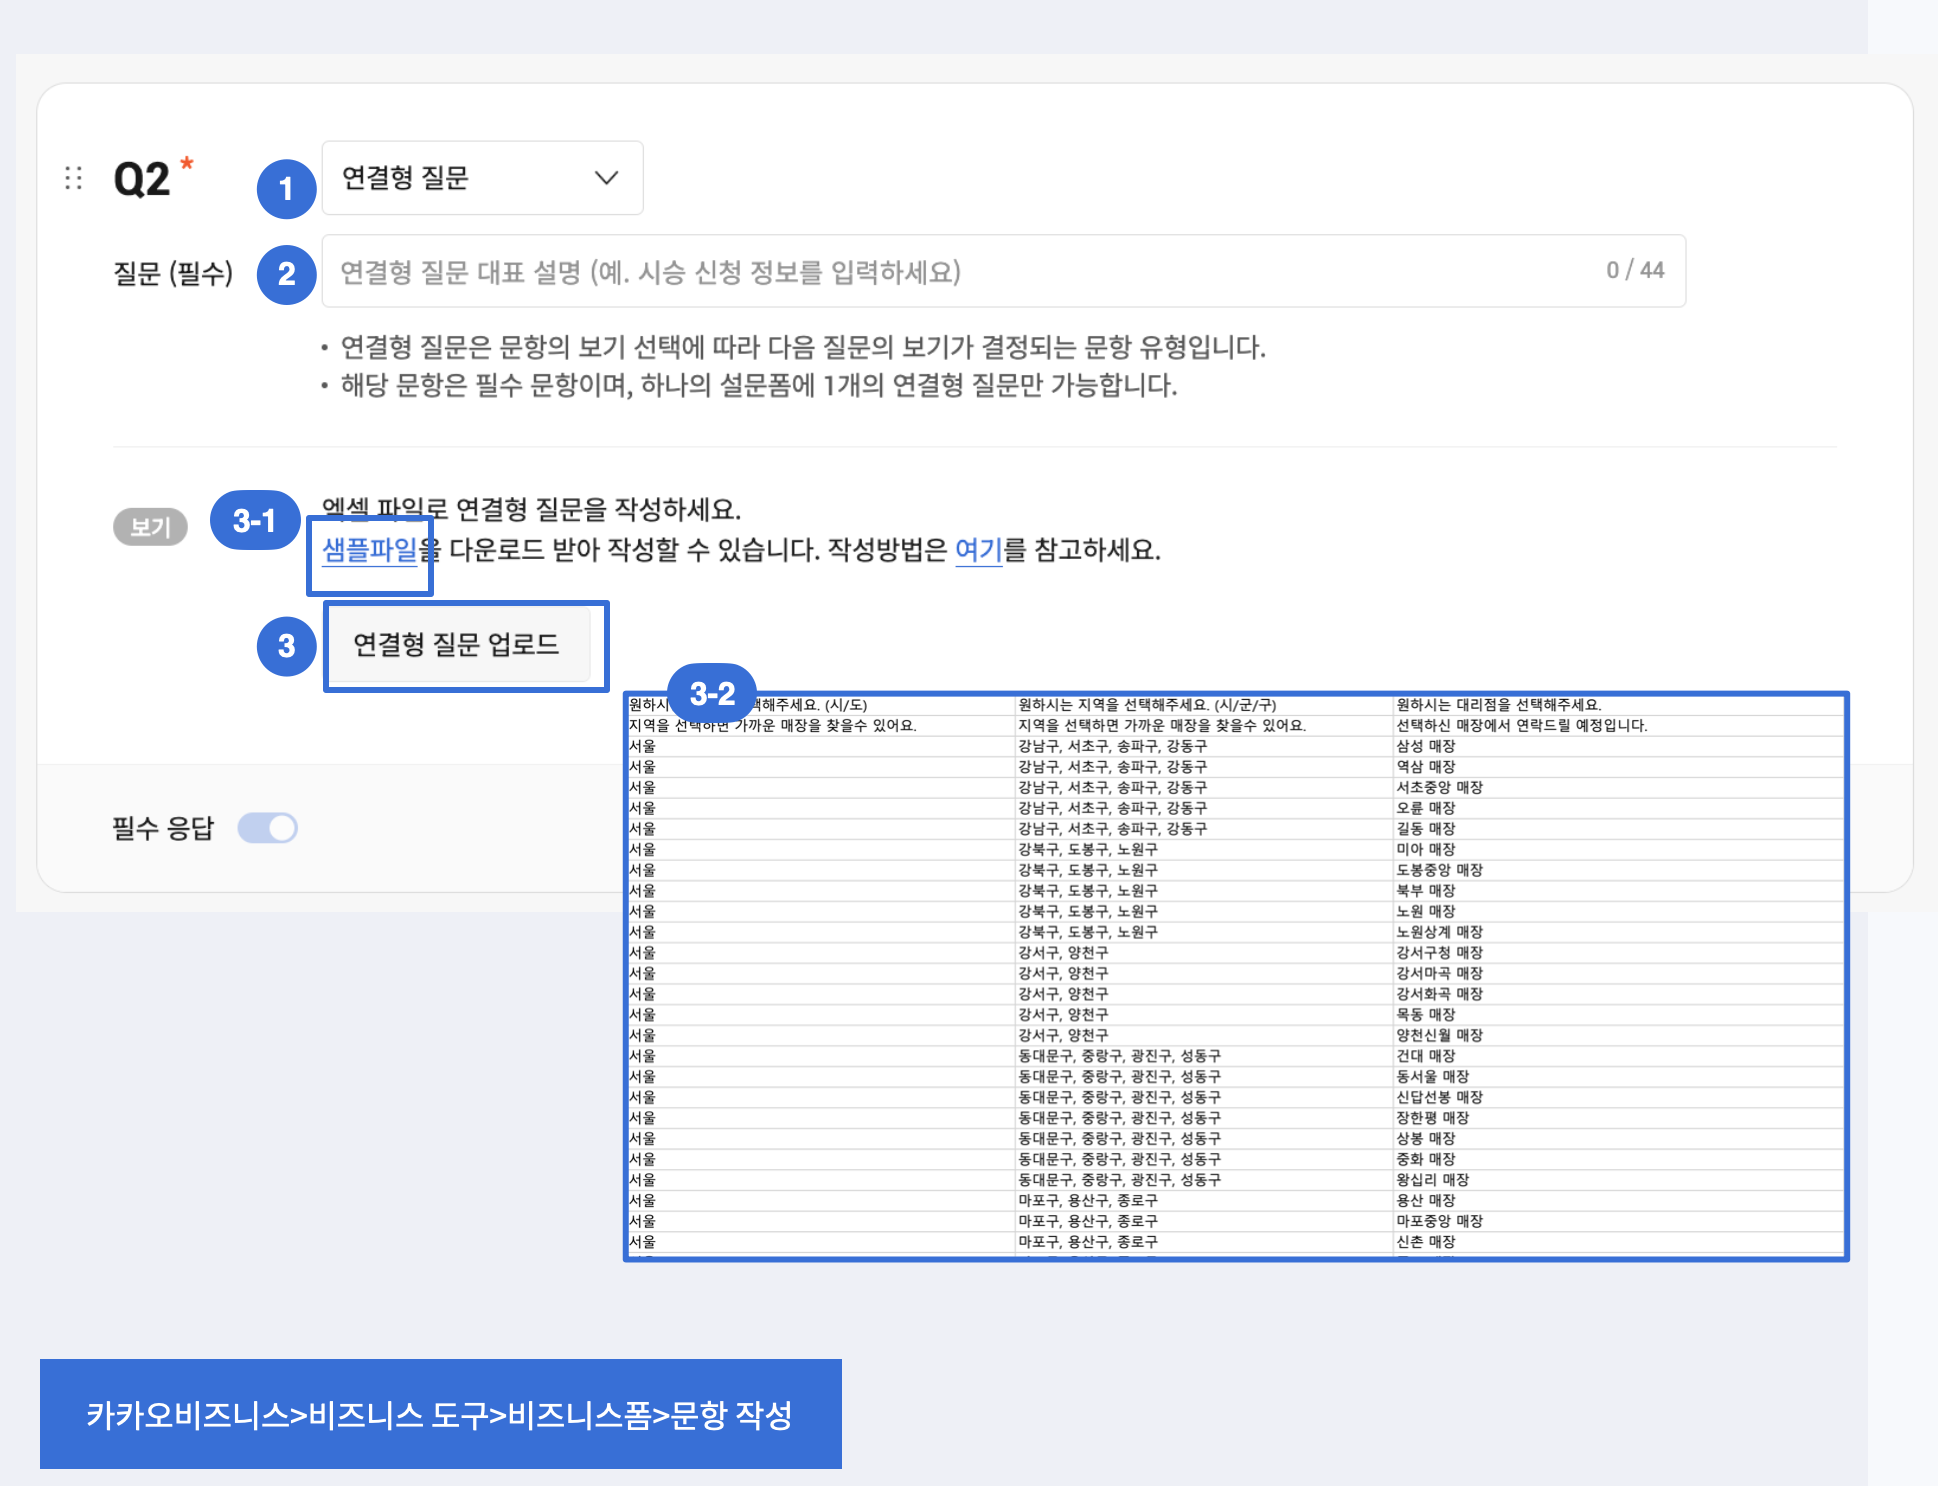Click the 0 / 44 character counter

point(1635,270)
